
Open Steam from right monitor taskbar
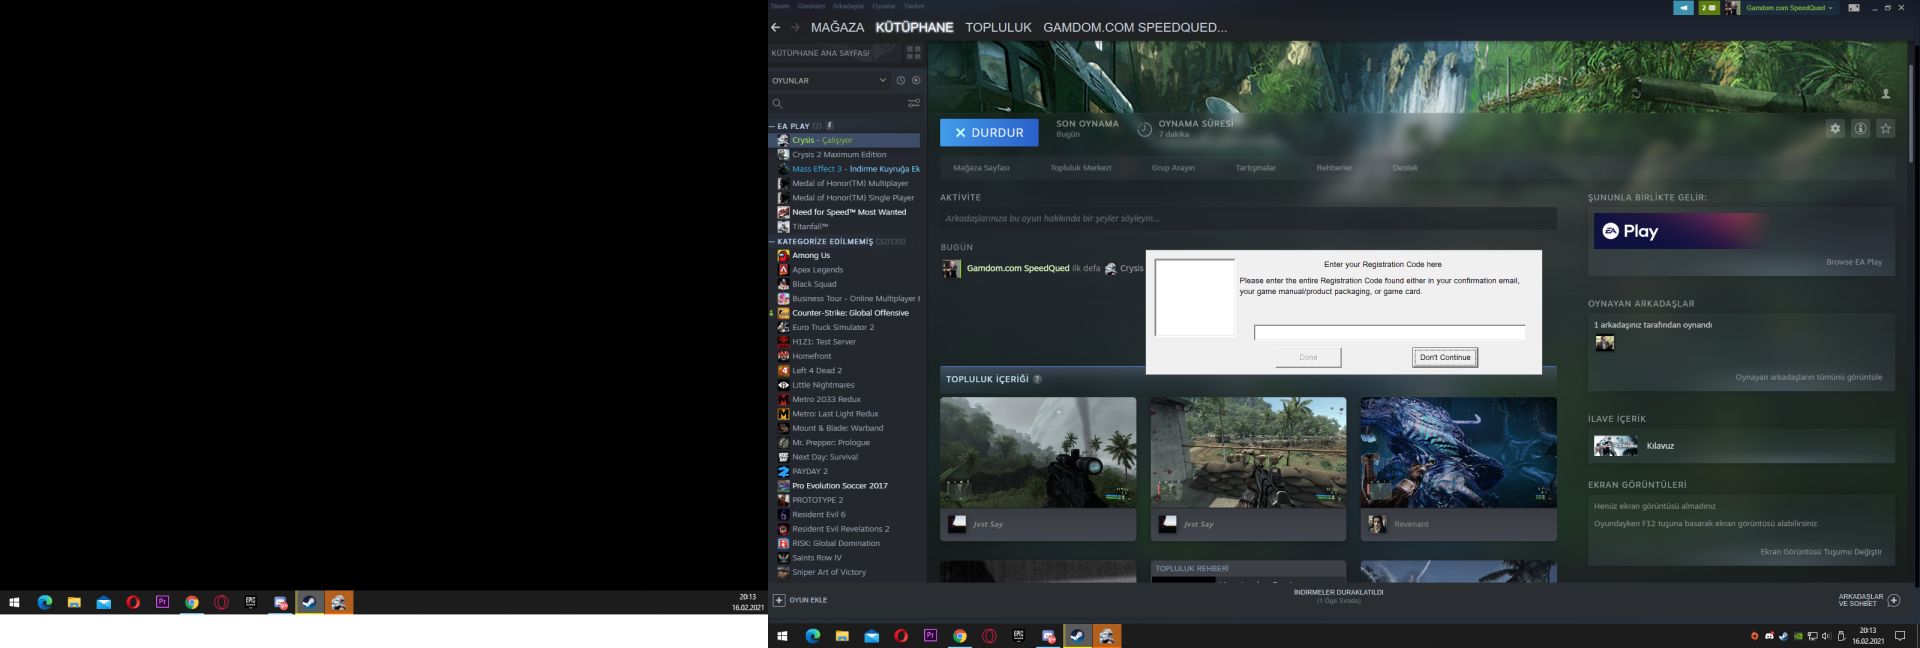coord(1077,636)
